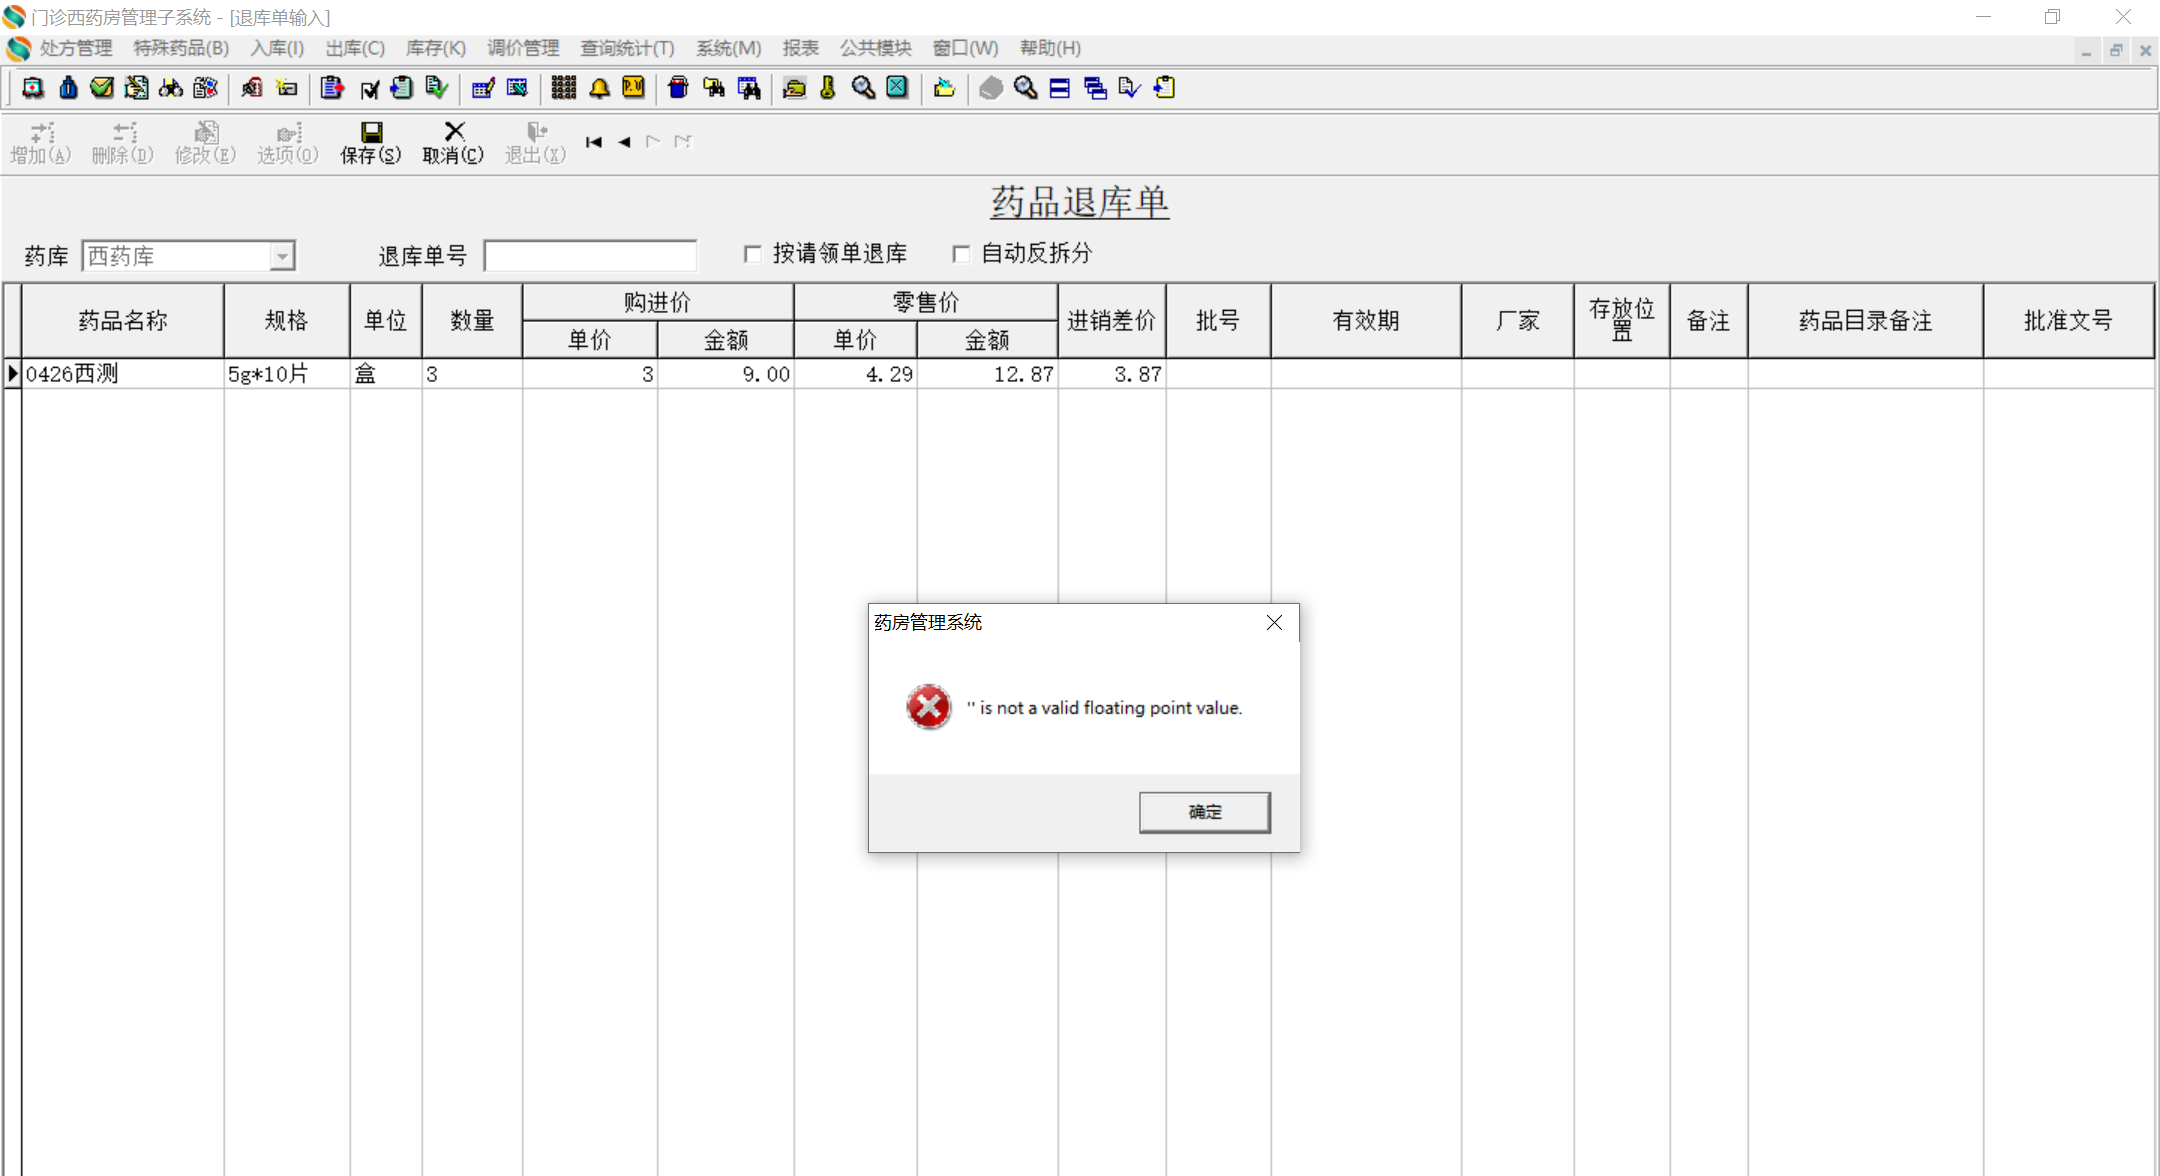Image resolution: width=2160 pixels, height=1176 pixels.
Task: Click the binoculars toolbar icon
Action: (171, 89)
